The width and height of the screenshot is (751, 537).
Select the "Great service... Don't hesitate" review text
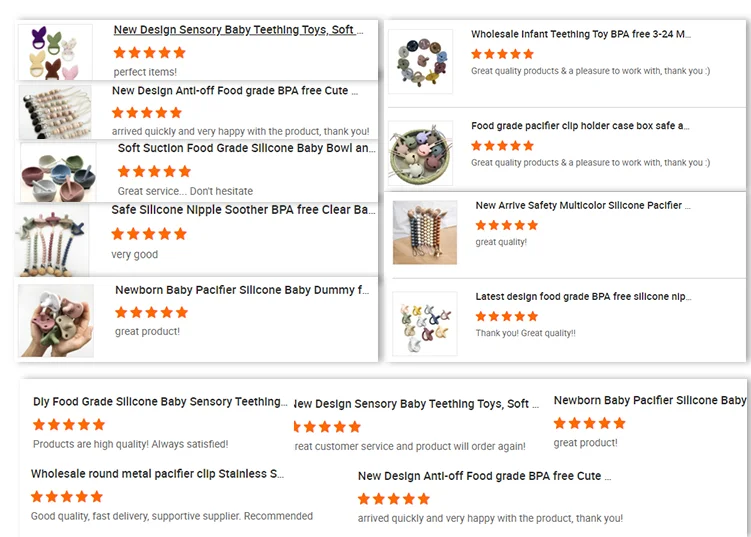point(185,191)
